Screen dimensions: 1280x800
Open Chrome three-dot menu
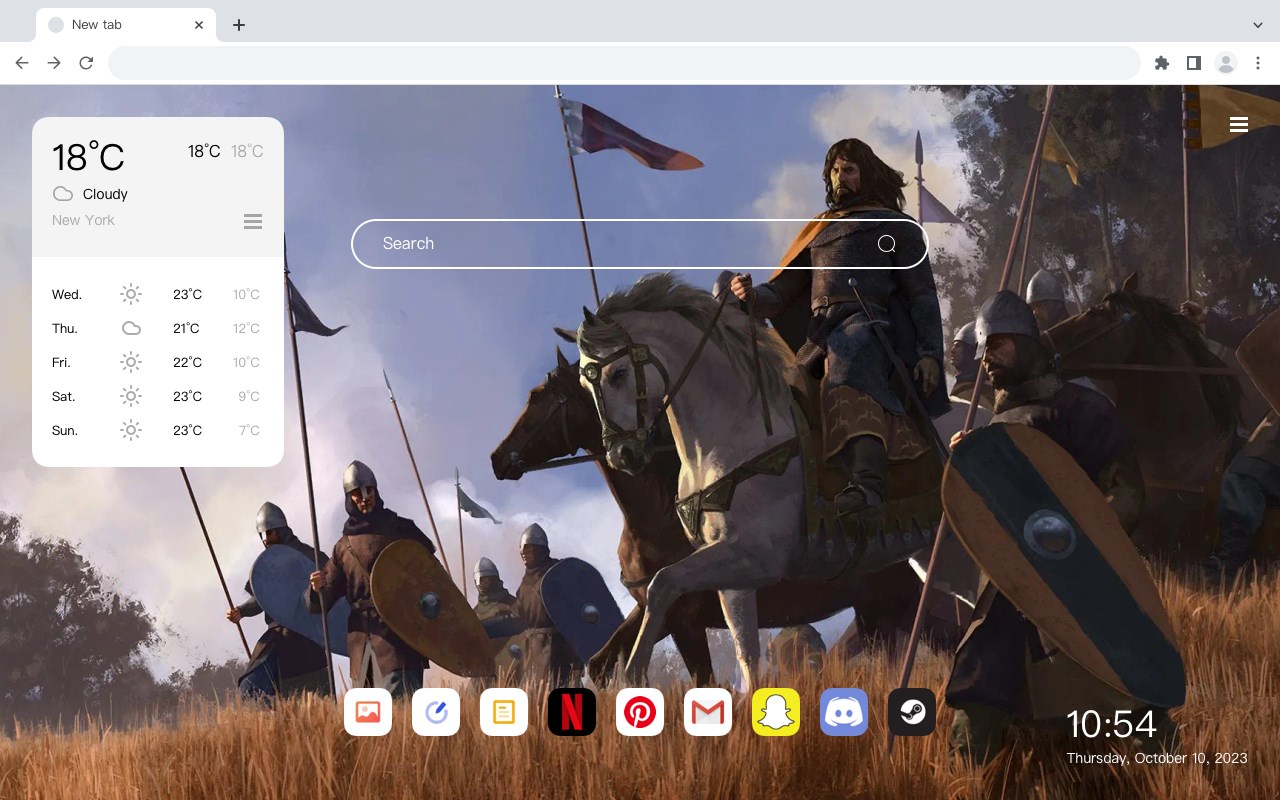pos(1258,63)
